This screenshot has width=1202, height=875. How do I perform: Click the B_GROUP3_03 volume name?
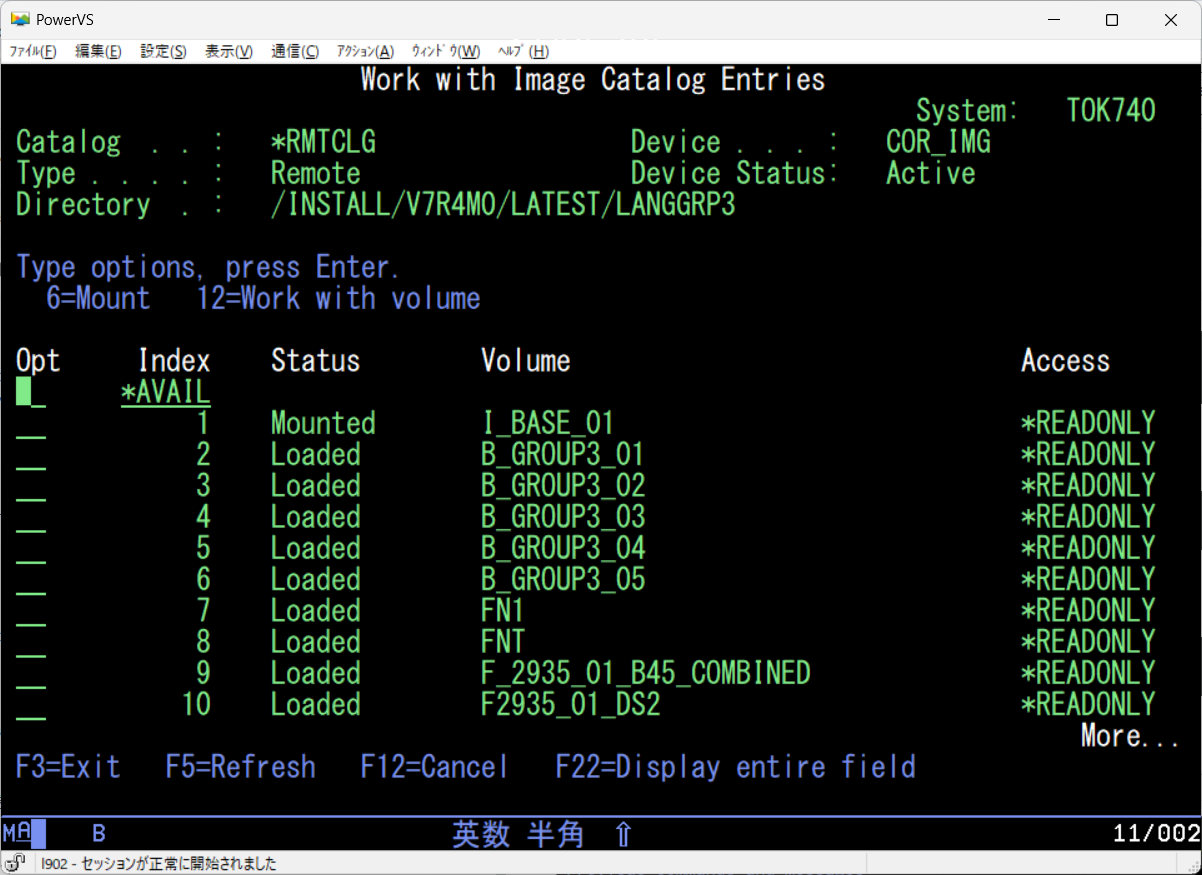(562, 517)
